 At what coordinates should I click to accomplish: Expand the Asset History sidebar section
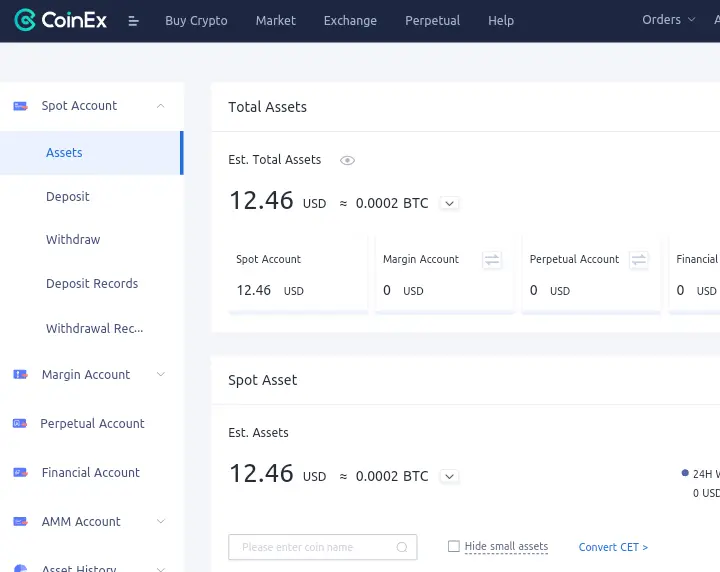coord(161,568)
